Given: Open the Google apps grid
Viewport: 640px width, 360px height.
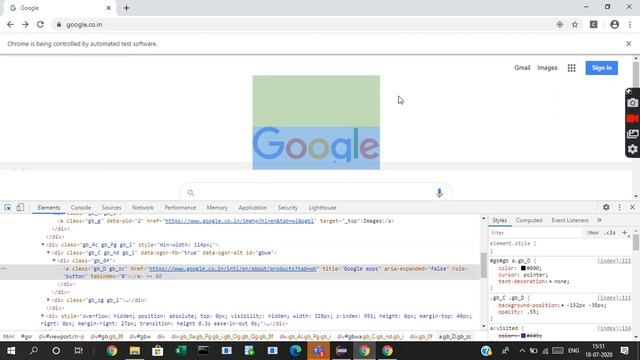Looking at the screenshot, I should 571,68.
